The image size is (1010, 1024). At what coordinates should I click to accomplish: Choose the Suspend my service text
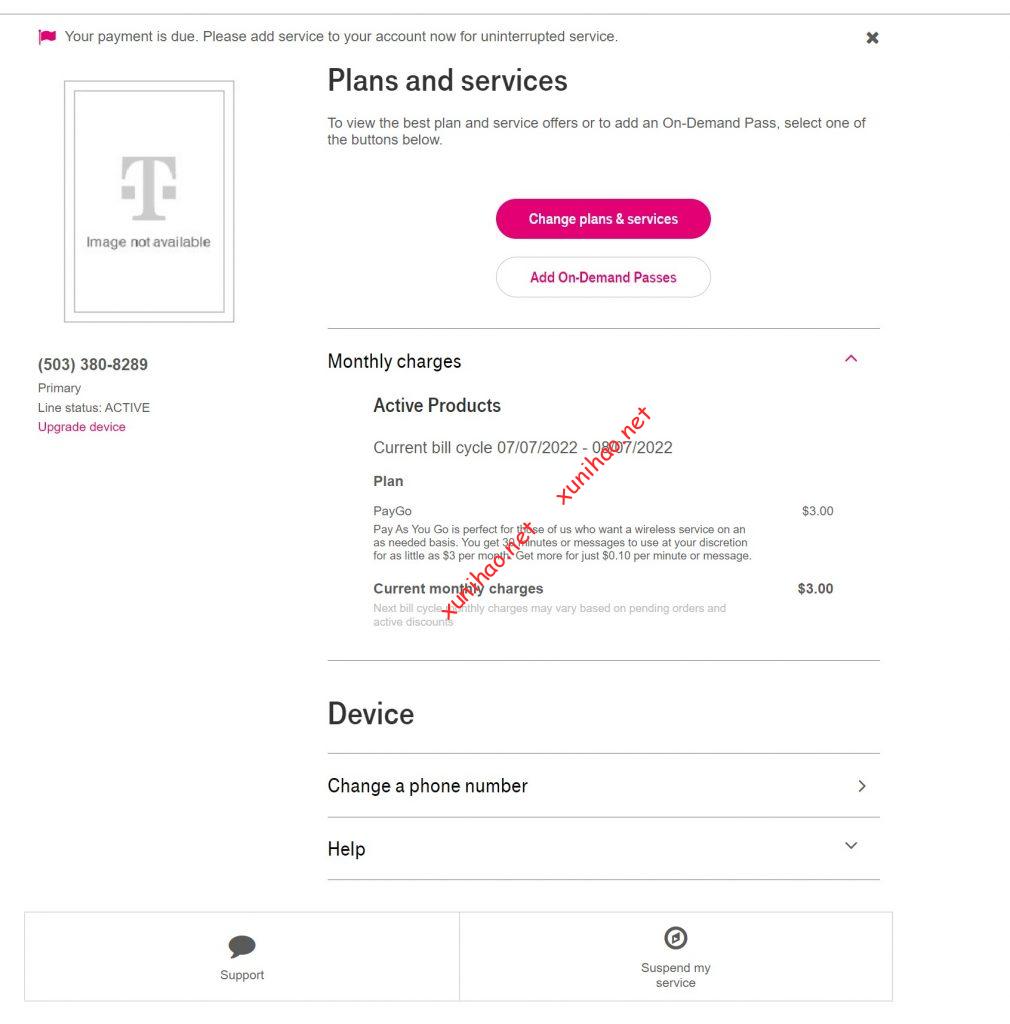point(676,975)
